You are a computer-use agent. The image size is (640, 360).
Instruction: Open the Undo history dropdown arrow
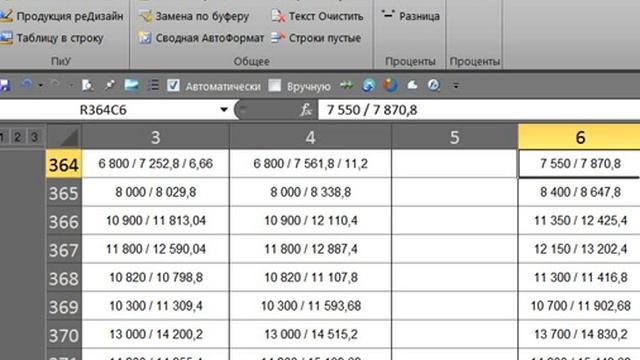pos(40,85)
